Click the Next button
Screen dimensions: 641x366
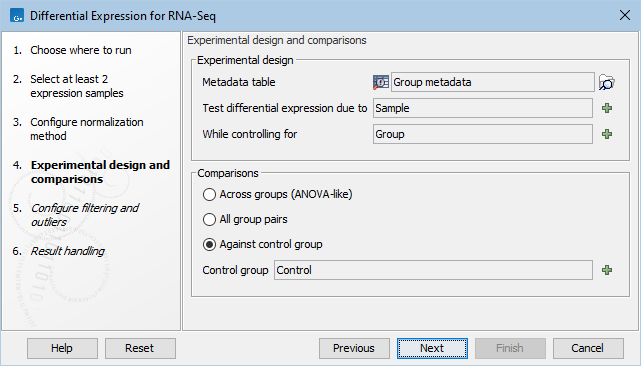432,348
